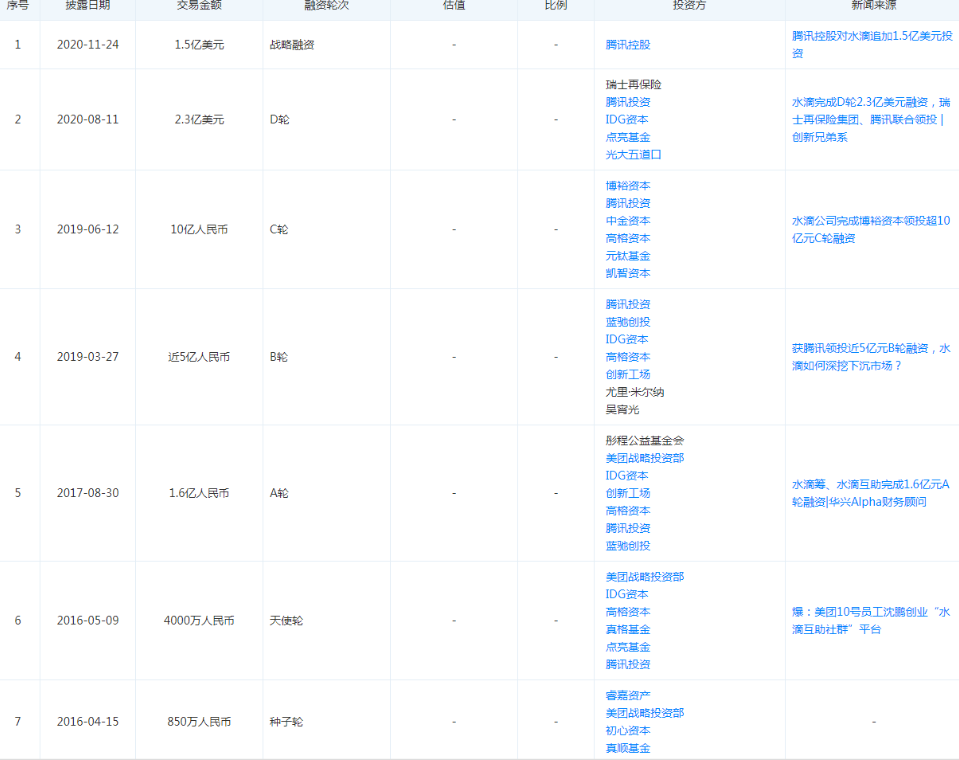Open 点亮基金 link in 天使轮 row
The width and height of the screenshot is (959, 760).
point(628,647)
